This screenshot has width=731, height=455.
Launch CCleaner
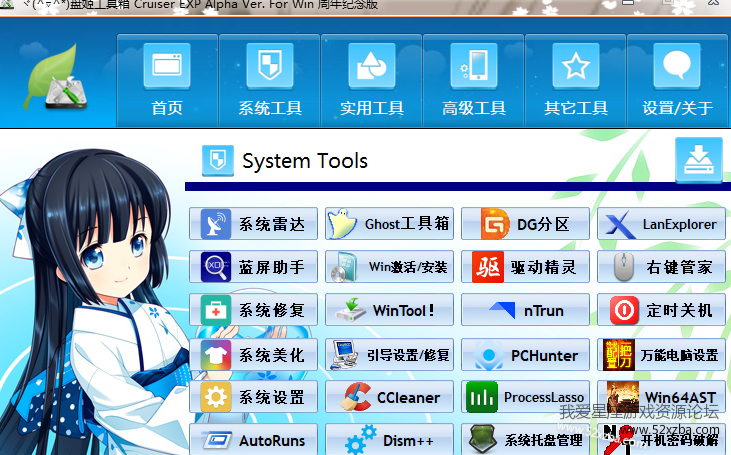391,397
